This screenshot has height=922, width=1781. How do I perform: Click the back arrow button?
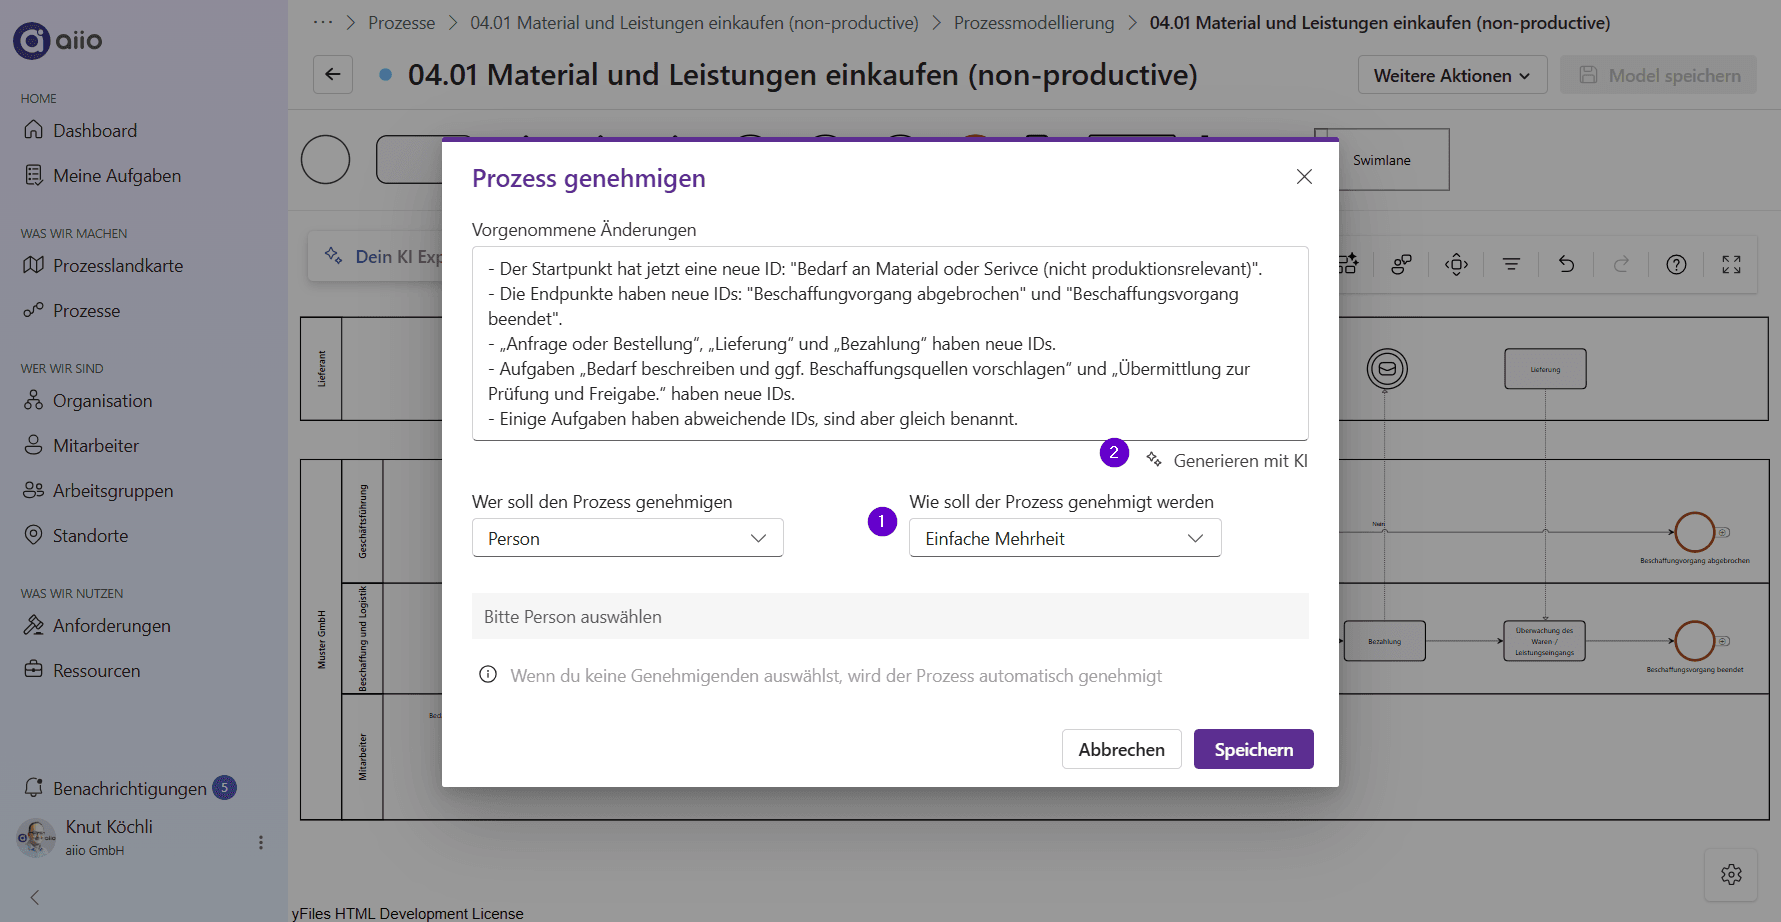click(333, 74)
